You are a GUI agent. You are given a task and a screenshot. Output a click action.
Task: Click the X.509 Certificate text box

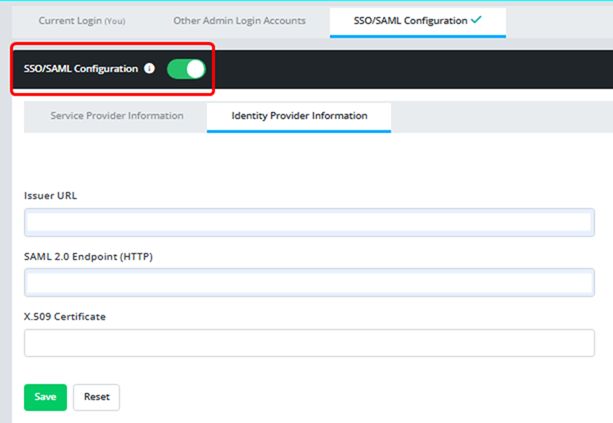[x=309, y=343]
